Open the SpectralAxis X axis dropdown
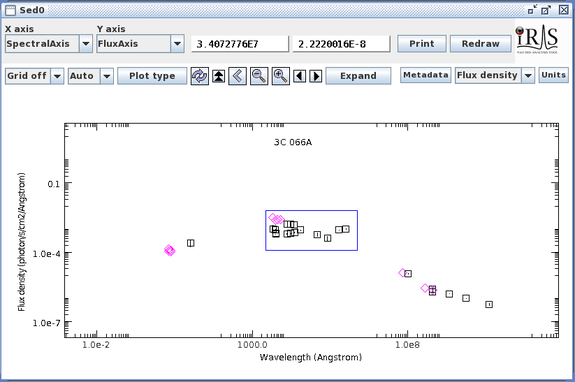575x382 pixels. click(85, 44)
